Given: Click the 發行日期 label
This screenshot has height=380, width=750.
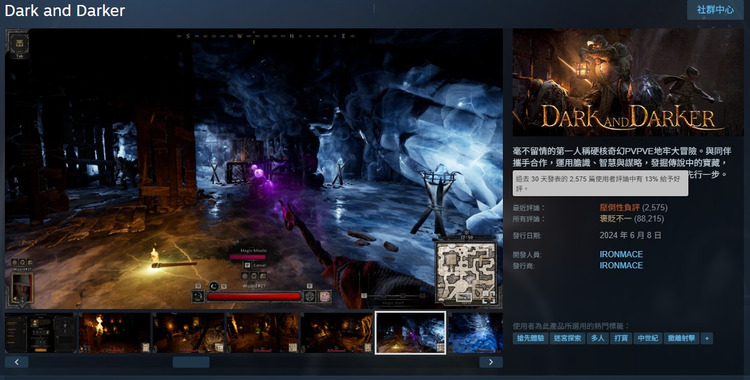Looking at the screenshot, I should click(x=527, y=236).
